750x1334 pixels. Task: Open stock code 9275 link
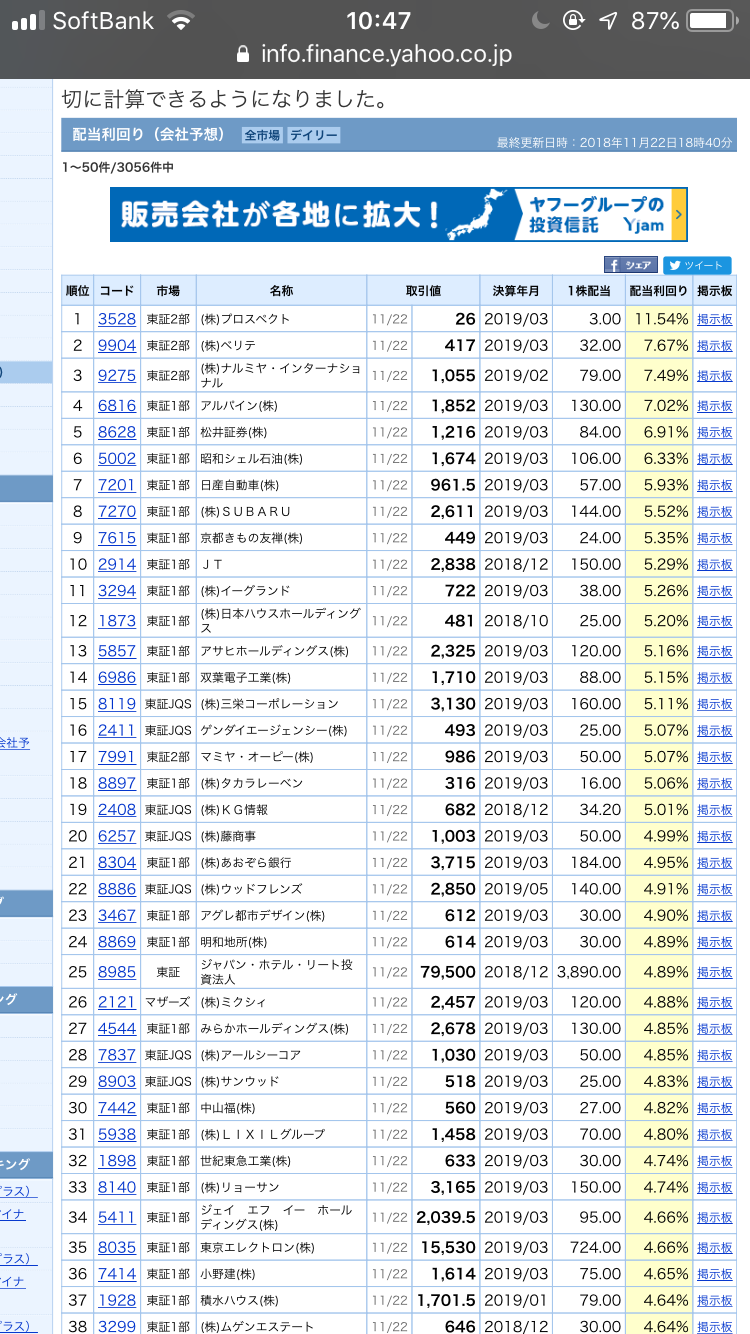point(117,375)
